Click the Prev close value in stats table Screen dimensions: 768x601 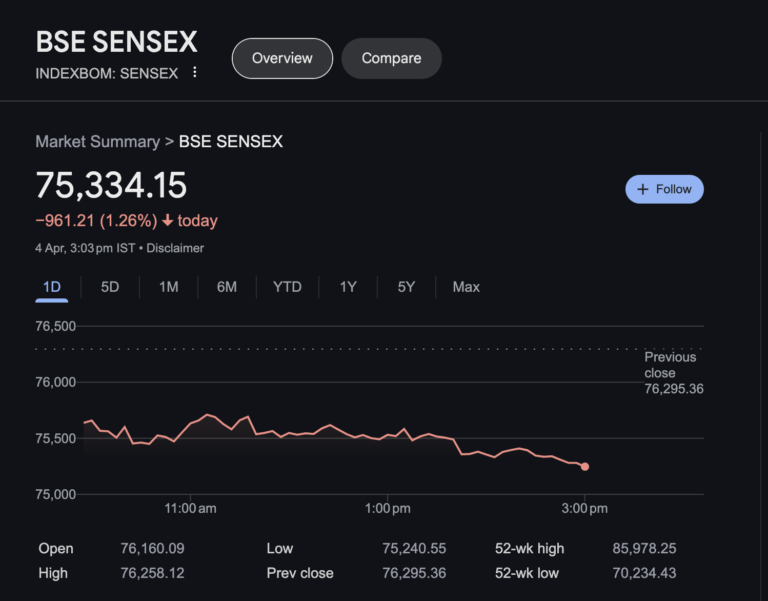pos(414,573)
